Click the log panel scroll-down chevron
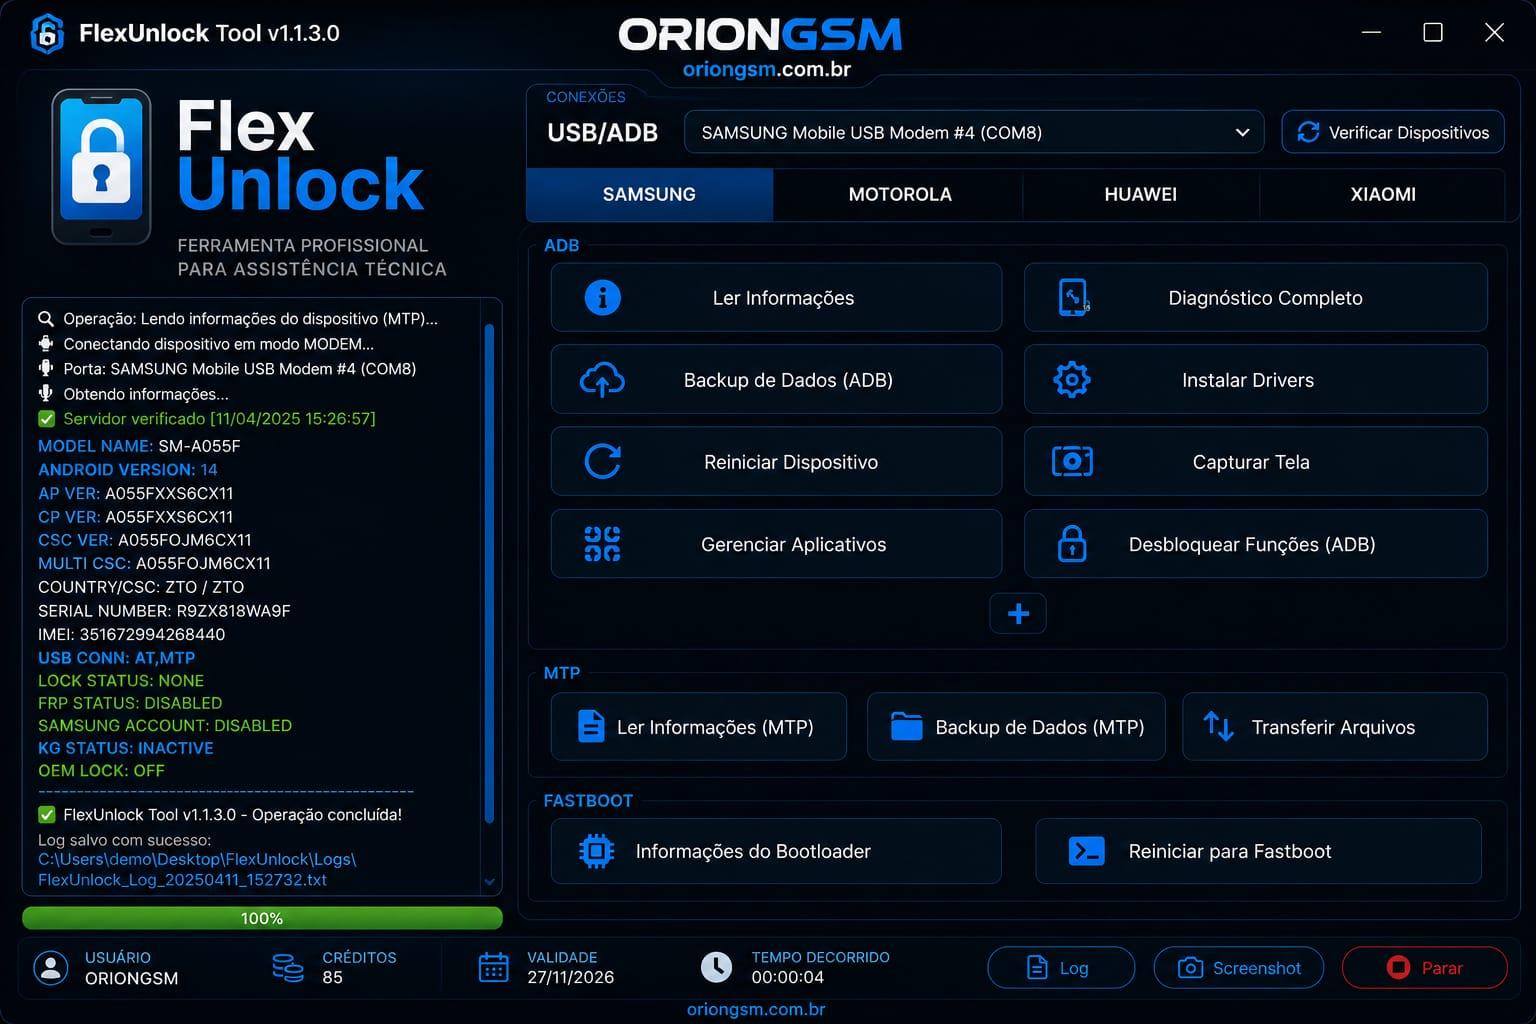 [489, 882]
